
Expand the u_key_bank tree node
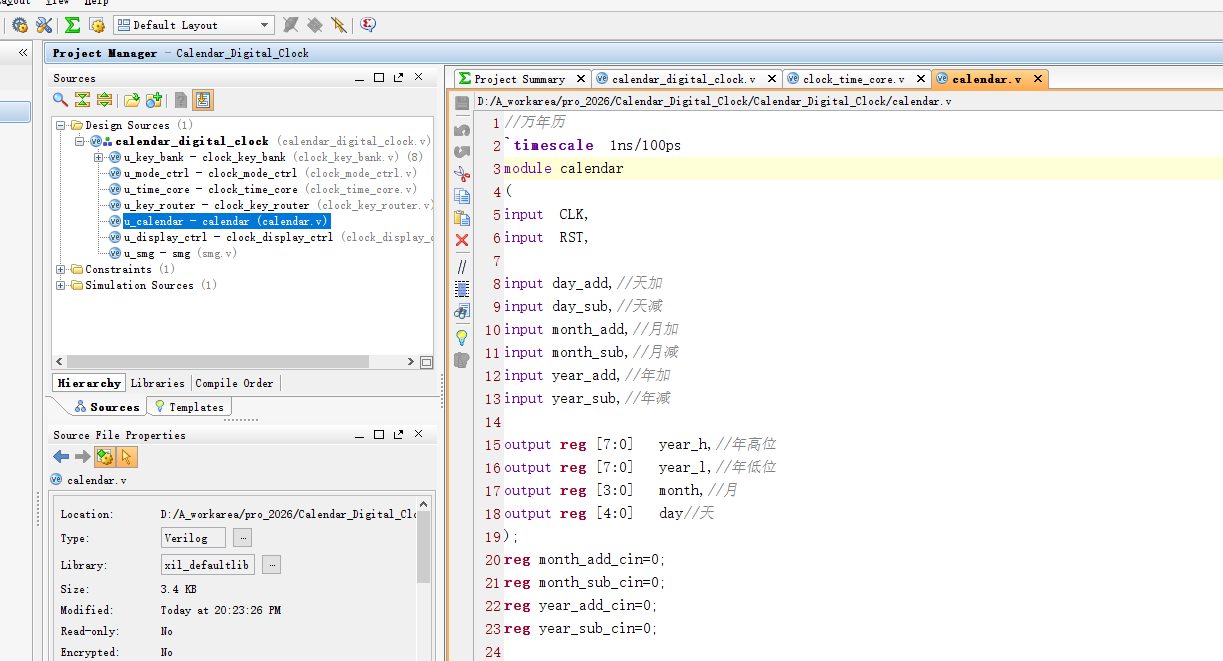pos(98,157)
